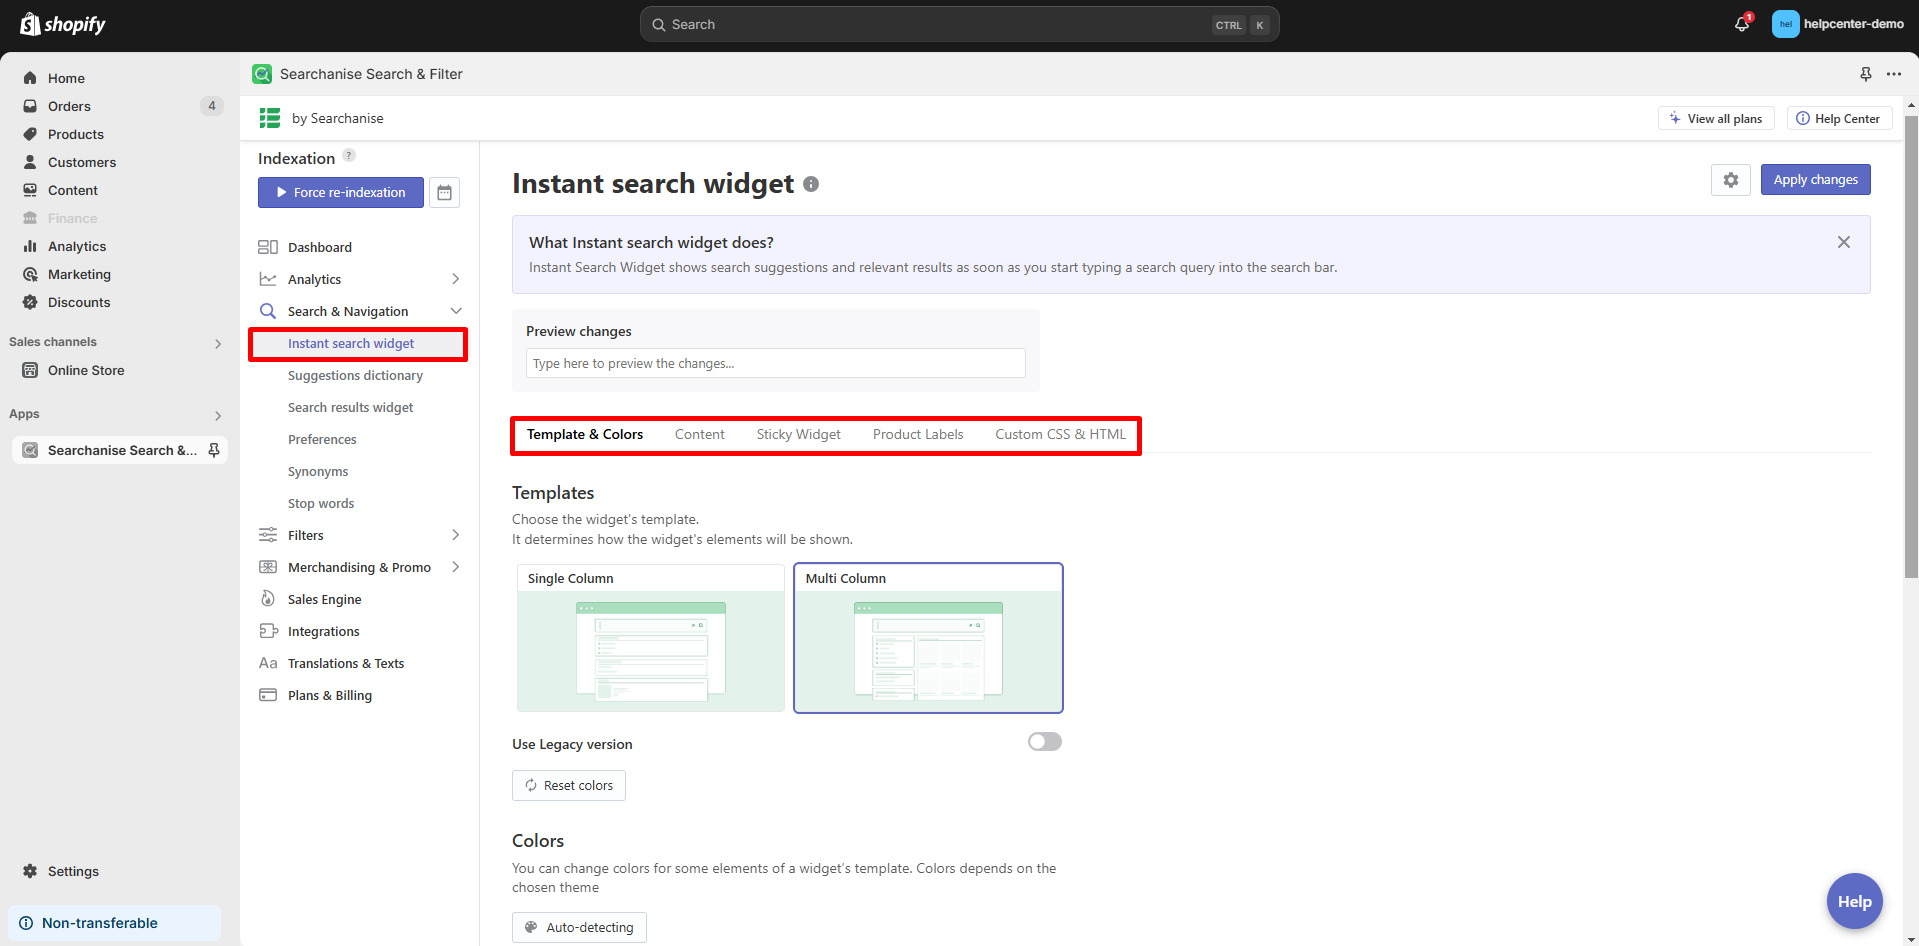This screenshot has height=946, width=1919.
Task: Unpin the Searchanise app from sidebar
Action: [x=214, y=450]
